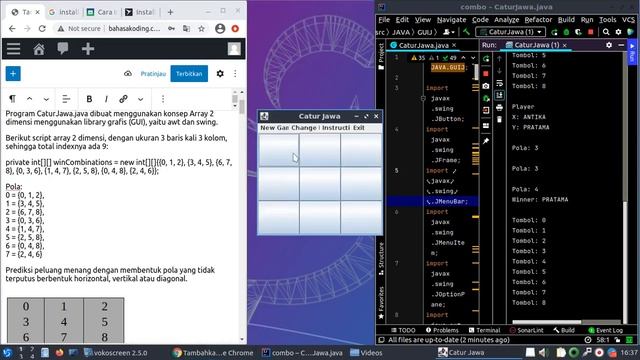This screenshot has width=640, height=360.
Task: Open WordPress user avatar in black bar
Action: 234,49
